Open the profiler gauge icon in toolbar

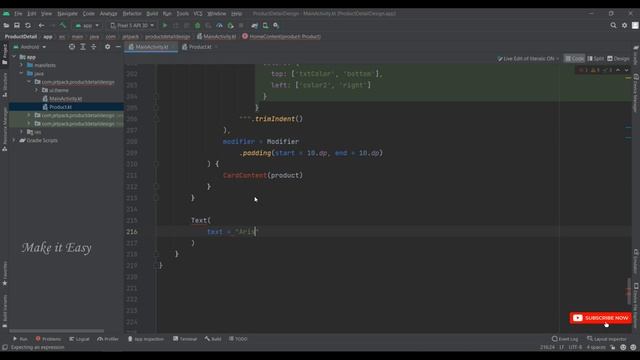[x=220, y=25]
